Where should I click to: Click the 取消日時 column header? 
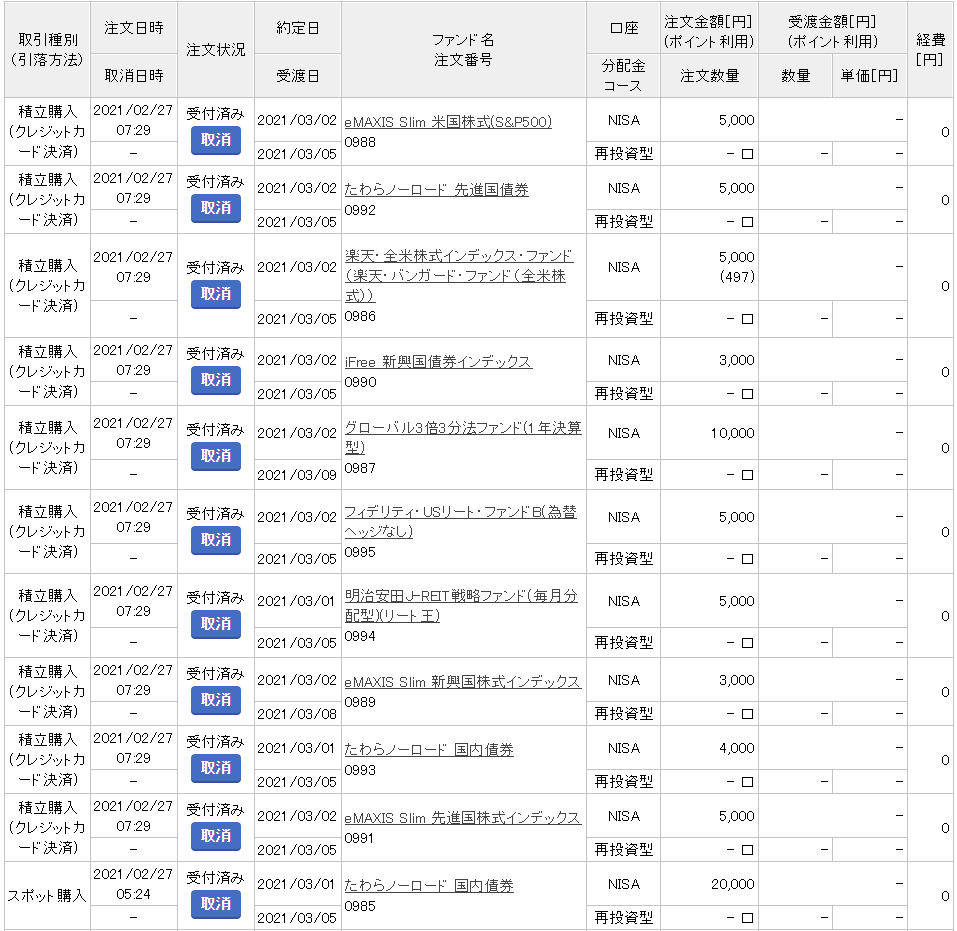pyautogui.click(x=134, y=76)
